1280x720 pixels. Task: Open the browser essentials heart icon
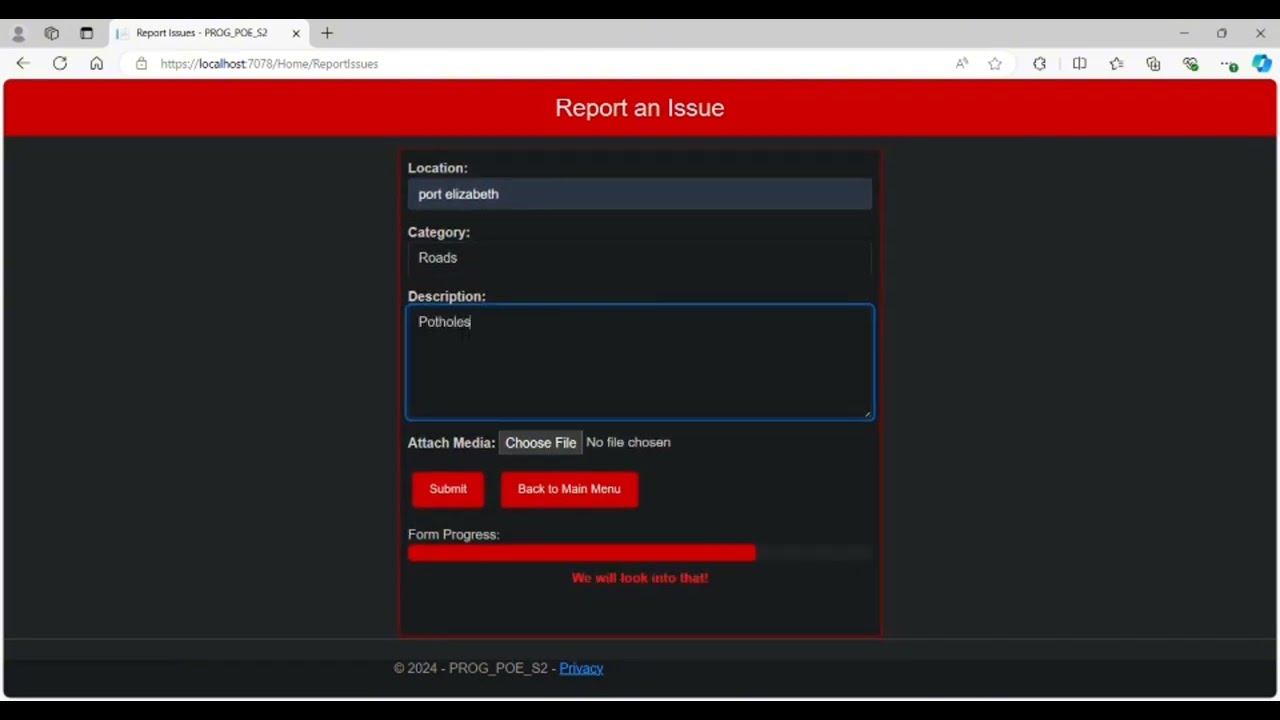1190,63
